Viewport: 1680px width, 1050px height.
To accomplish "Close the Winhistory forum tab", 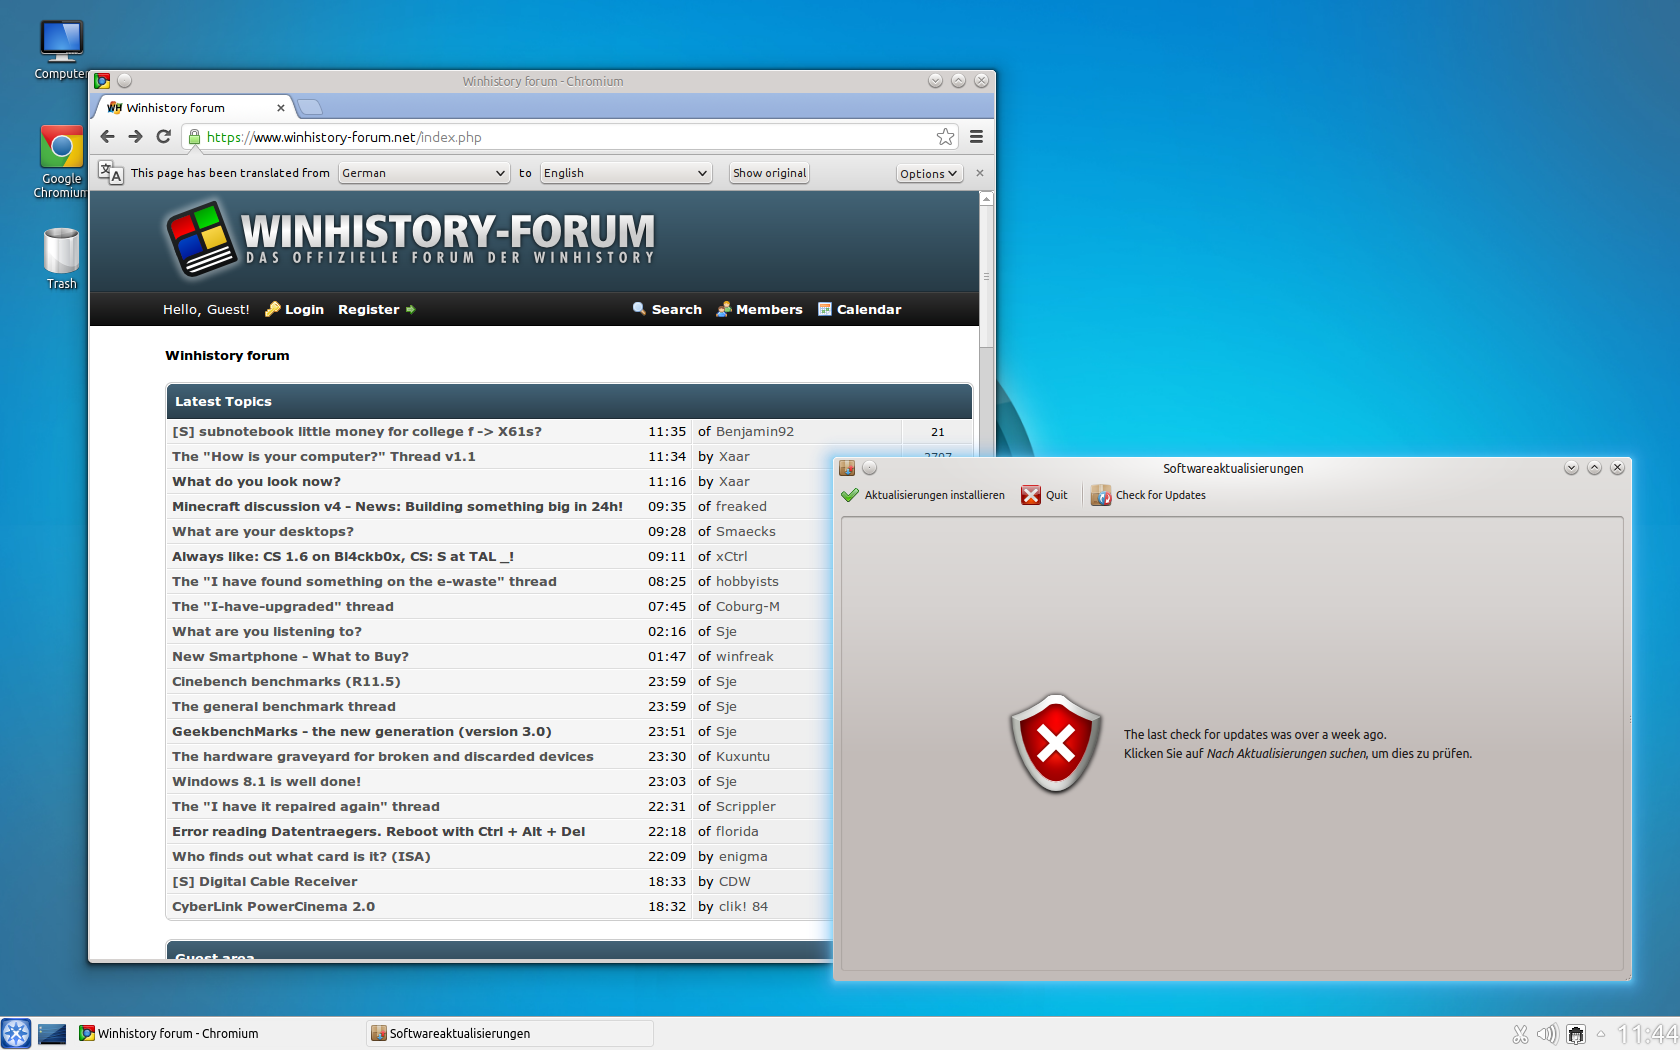I will (x=281, y=108).
